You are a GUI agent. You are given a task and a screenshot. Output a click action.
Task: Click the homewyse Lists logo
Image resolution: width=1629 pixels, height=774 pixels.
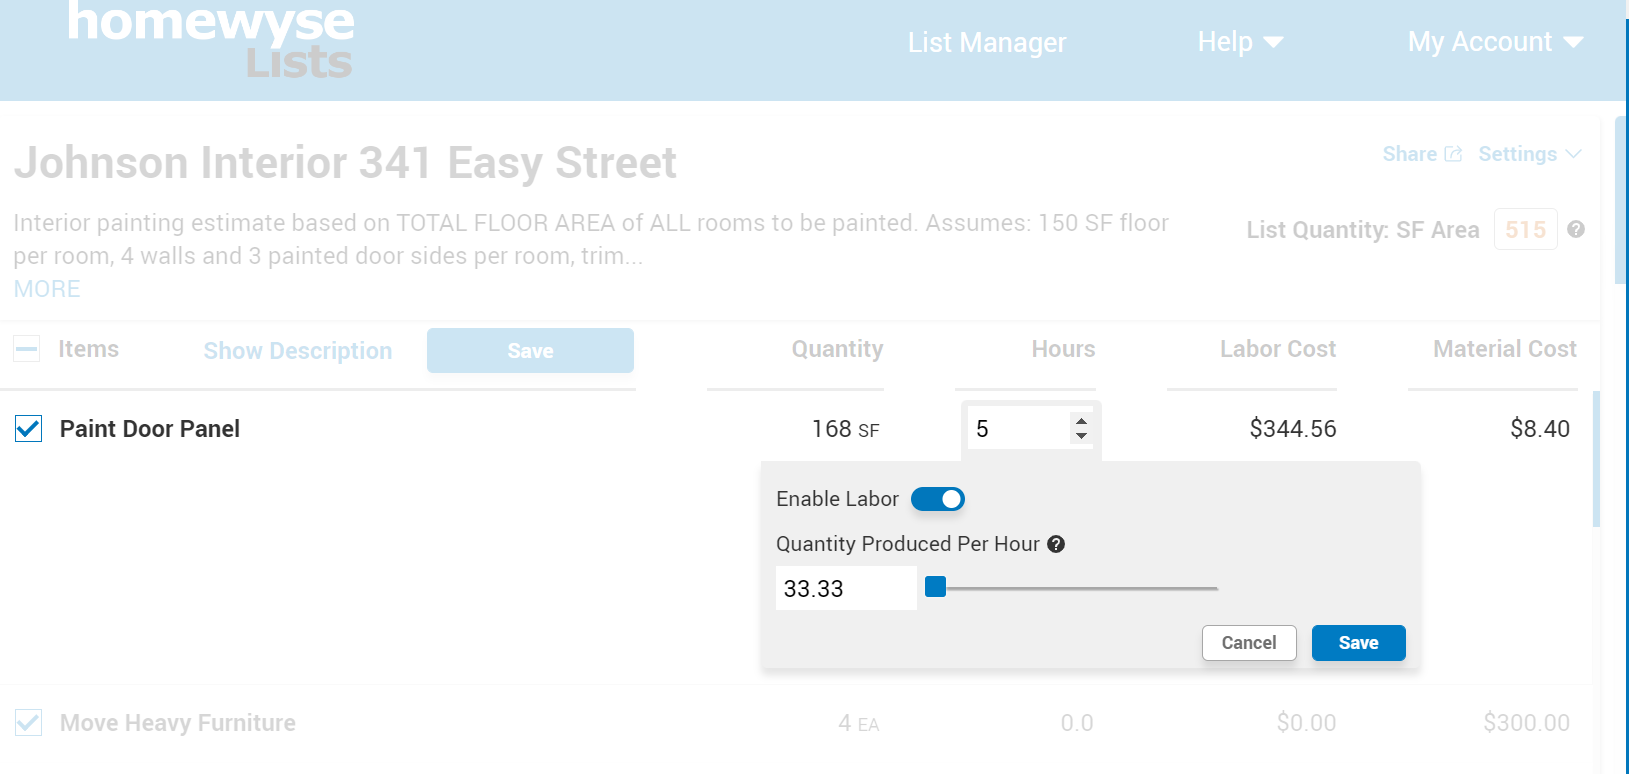(x=210, y=40)
